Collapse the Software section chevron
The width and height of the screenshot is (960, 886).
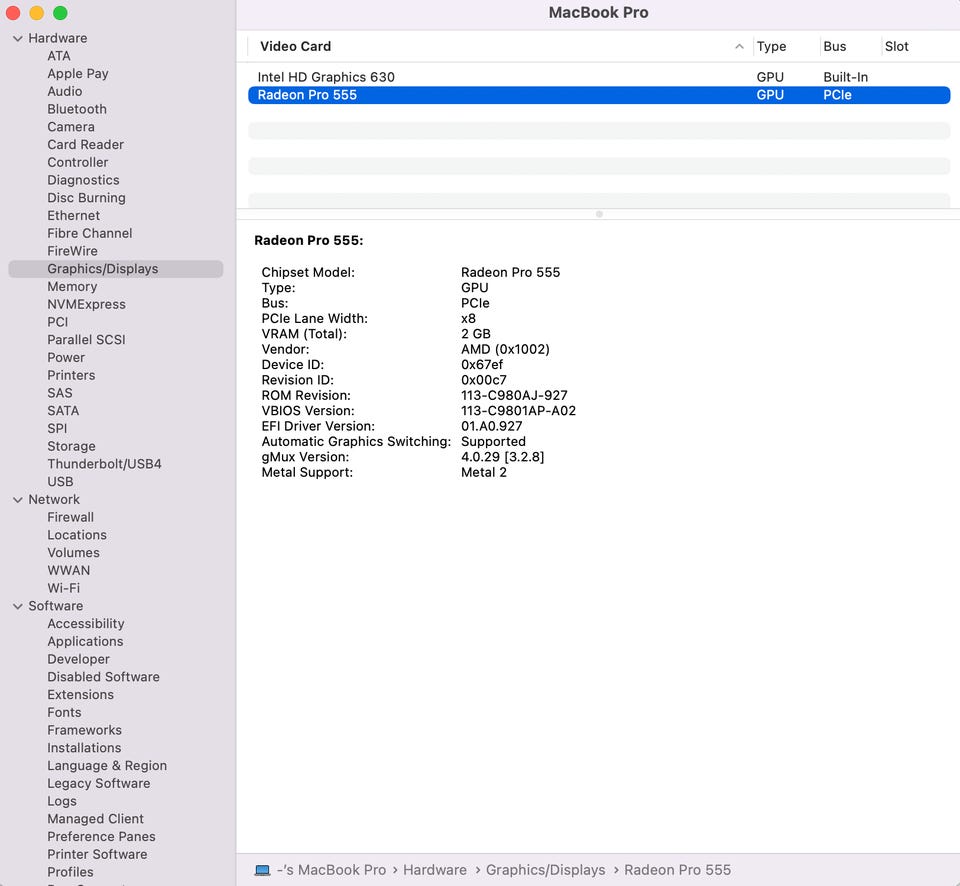pos(18,606)
